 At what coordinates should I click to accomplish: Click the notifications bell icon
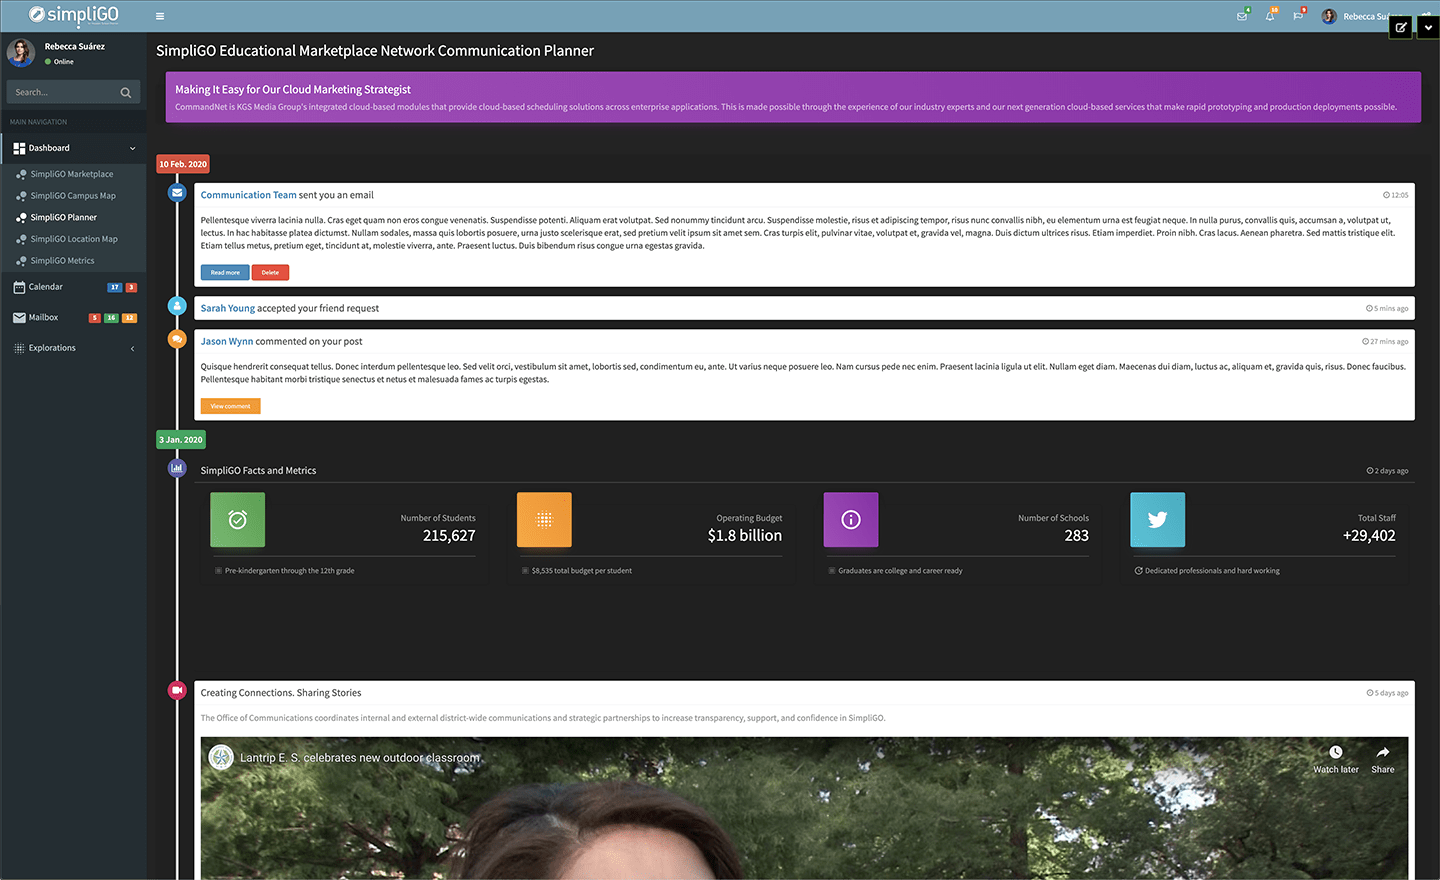[1270, 16]
